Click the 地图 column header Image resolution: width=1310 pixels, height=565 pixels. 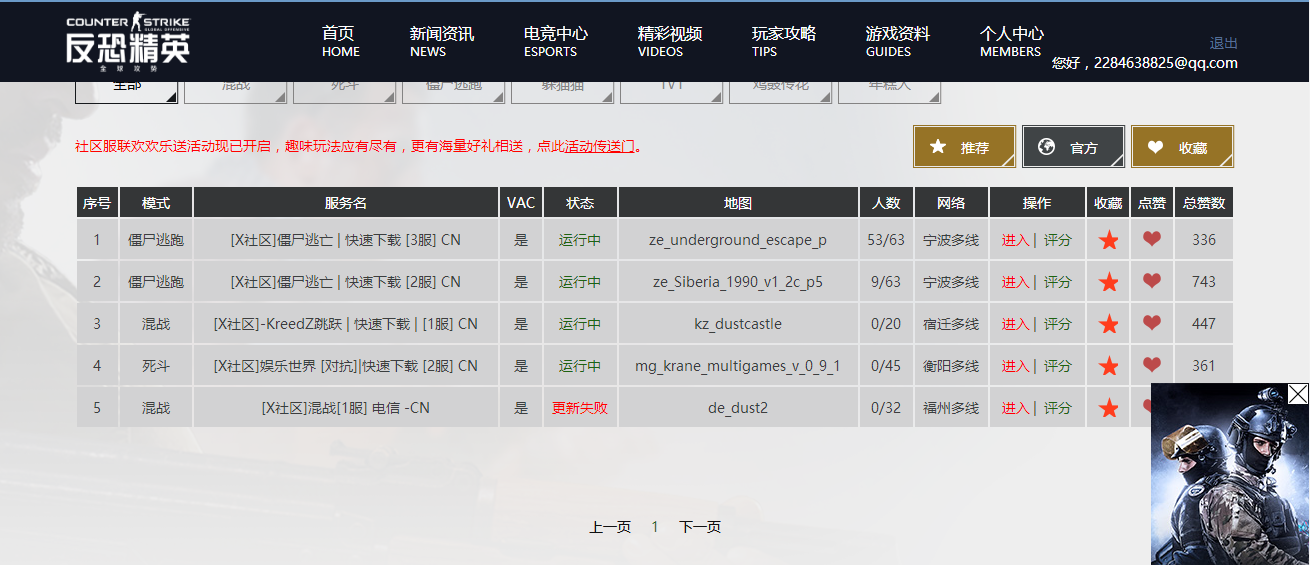pyautogui.click(x=738, y=202)
